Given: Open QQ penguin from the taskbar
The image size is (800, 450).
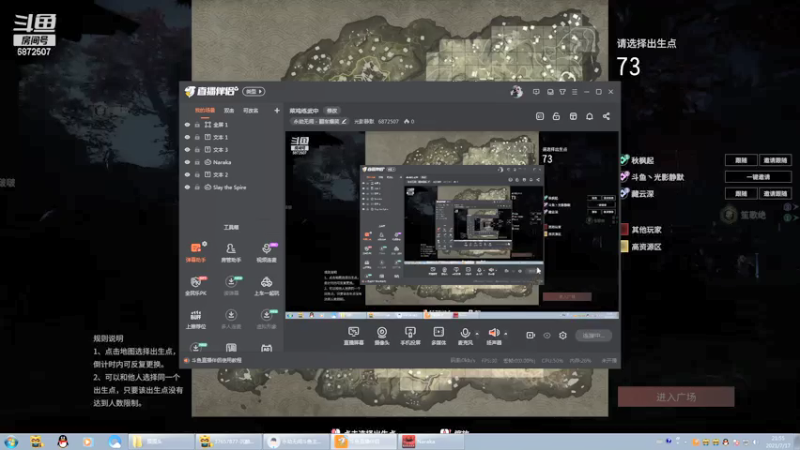Looking at the screenshot, I should coord(63,441).
